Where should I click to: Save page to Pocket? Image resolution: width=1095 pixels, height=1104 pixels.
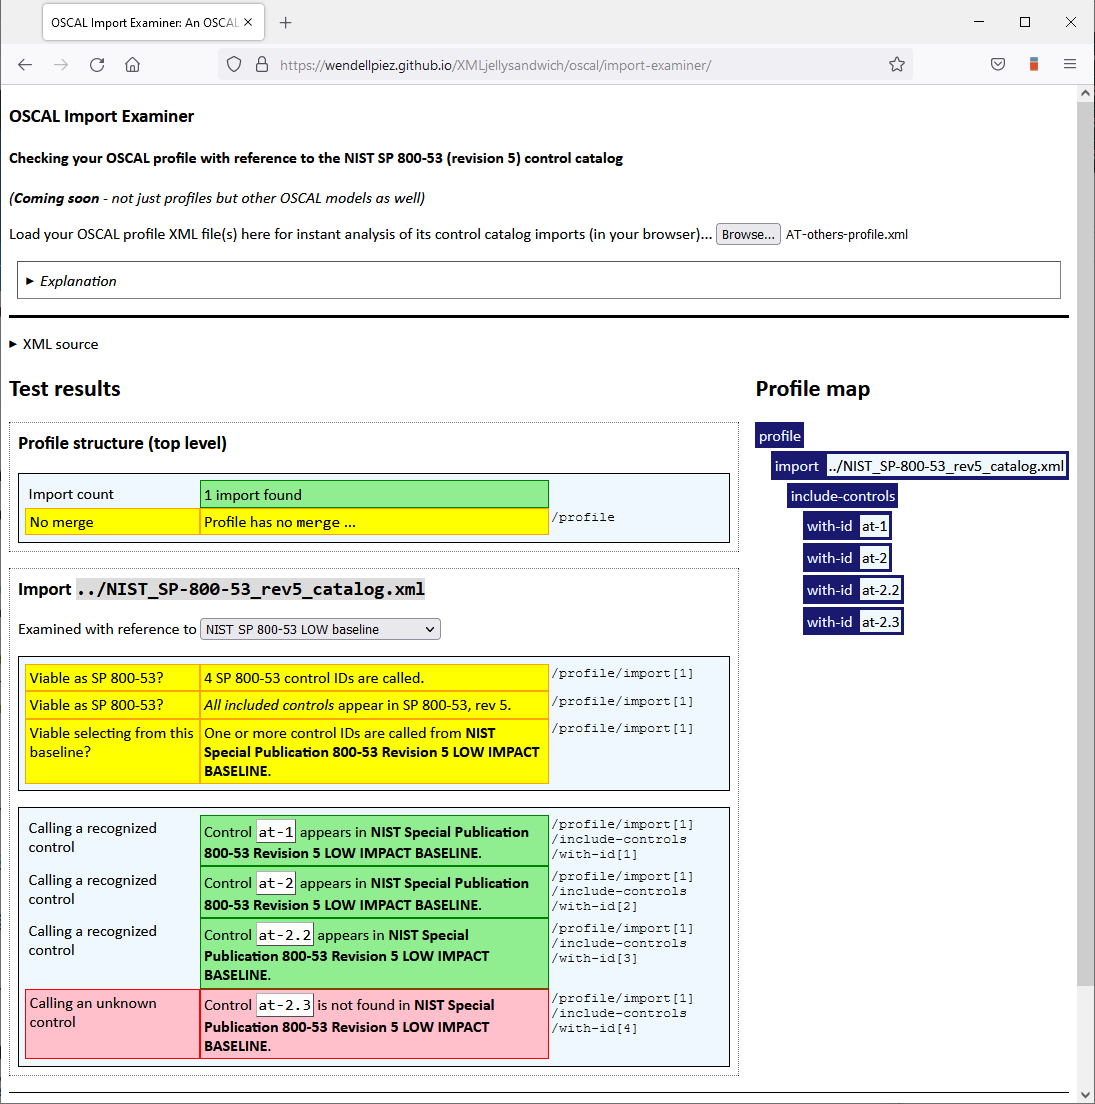[998, 65]
